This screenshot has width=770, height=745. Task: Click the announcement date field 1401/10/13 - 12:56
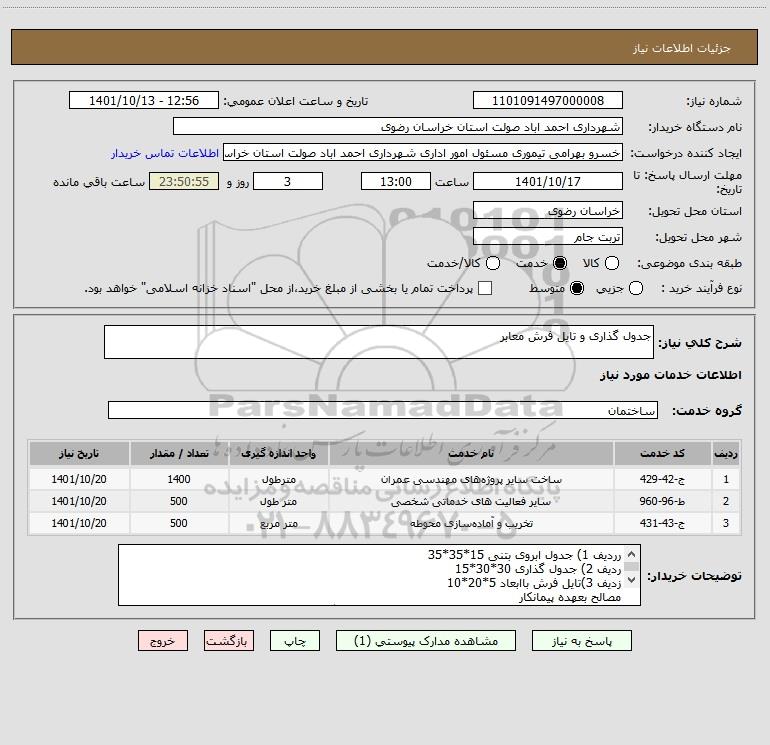(144, 101)
